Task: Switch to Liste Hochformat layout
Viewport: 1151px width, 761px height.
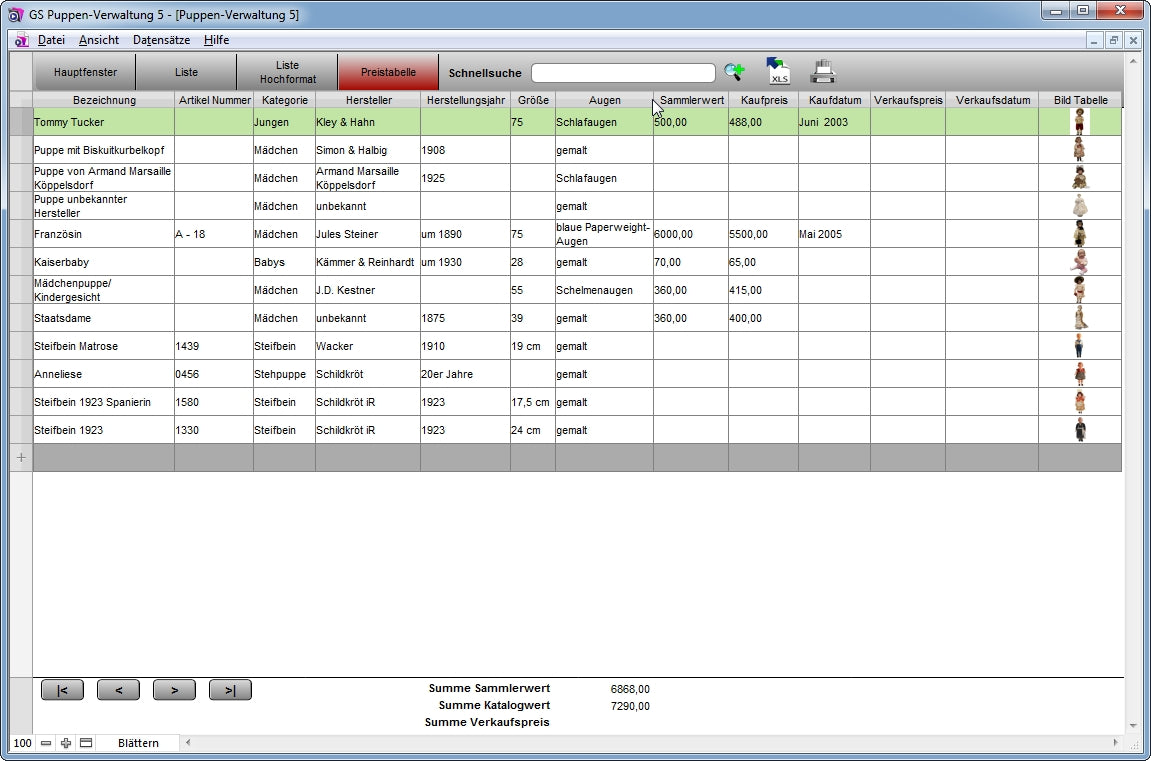Action: pos(287,73)
